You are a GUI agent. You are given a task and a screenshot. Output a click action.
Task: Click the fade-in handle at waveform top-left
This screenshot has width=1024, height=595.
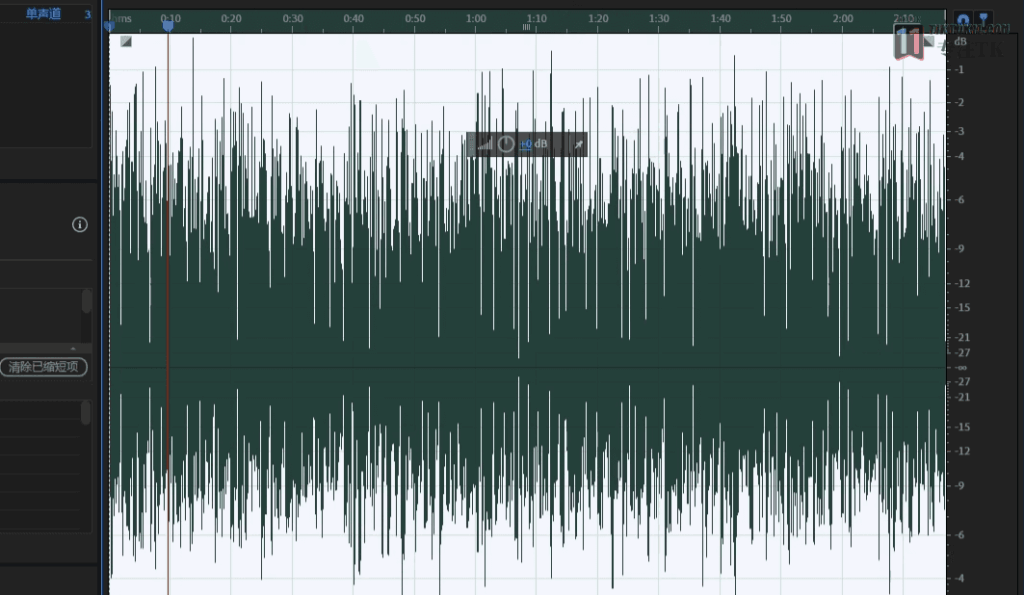click(126, 41)
